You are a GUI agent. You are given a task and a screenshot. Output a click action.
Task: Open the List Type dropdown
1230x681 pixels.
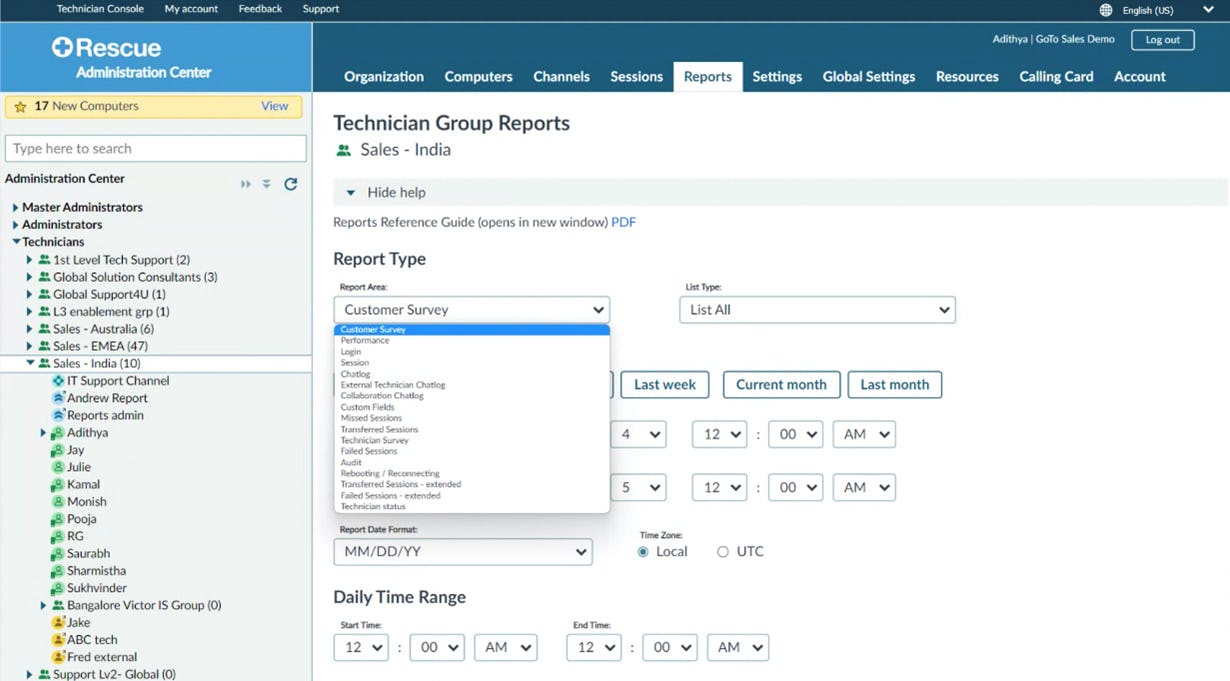tap(817, 310)
